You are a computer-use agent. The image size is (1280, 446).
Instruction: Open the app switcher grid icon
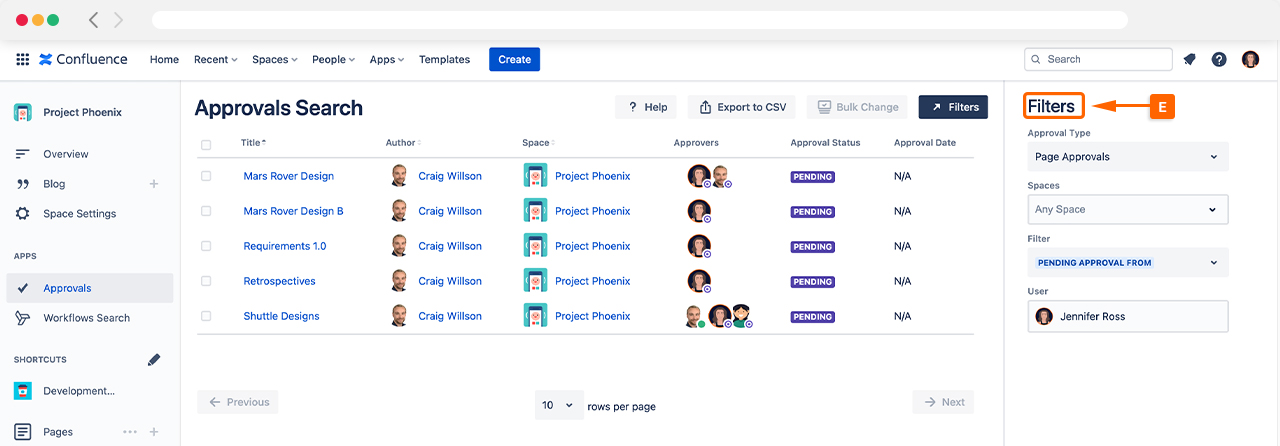[23, 59]
